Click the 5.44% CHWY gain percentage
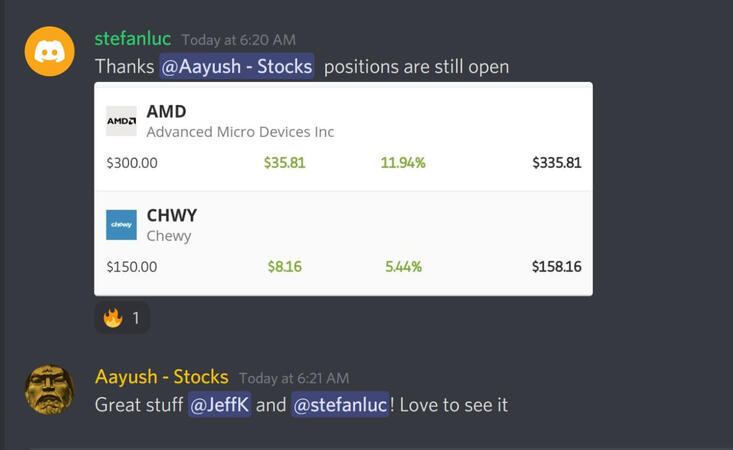The width and height of the screenshot is (733, 450). [403, 267]
